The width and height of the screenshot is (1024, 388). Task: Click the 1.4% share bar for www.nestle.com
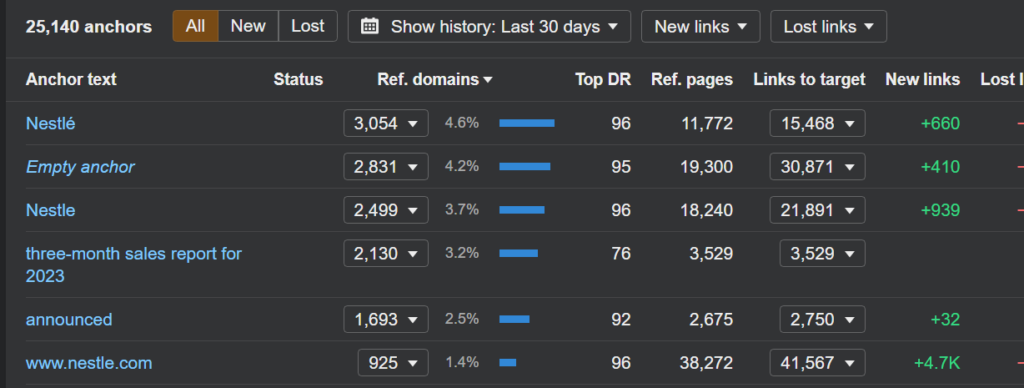coord(508,363)
